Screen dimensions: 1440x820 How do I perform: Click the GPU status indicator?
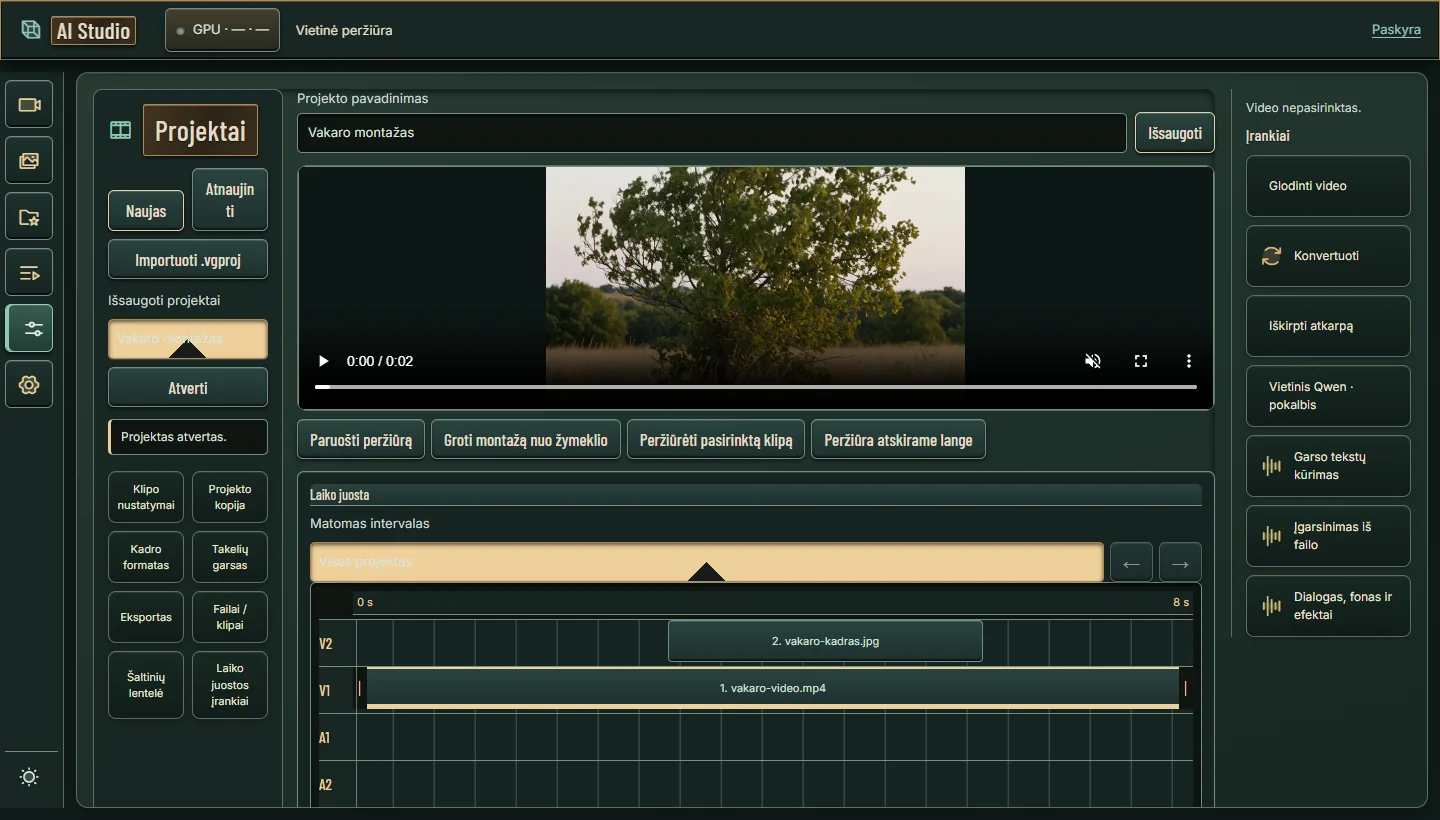pyautogui.click(x=222, y=30)
